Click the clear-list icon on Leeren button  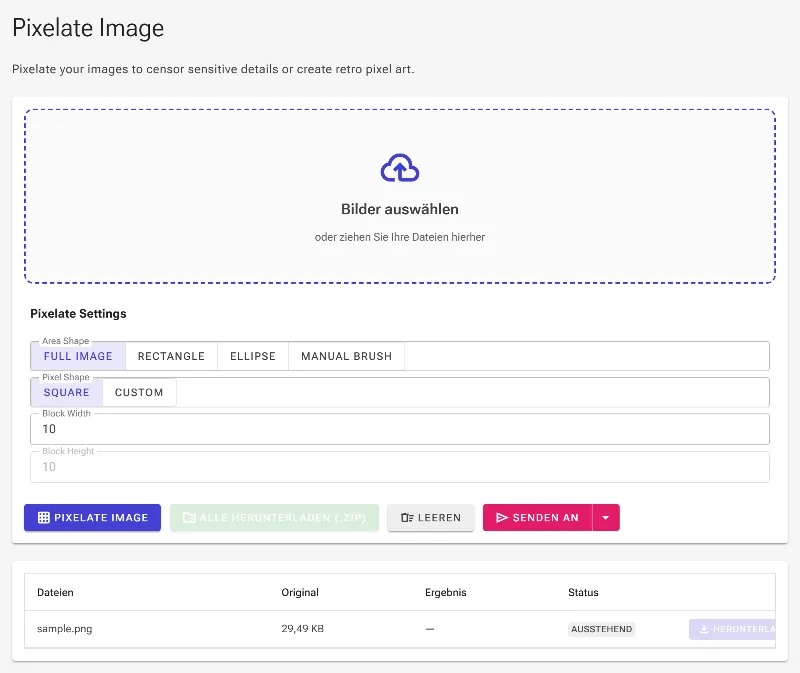pos(407,517)
